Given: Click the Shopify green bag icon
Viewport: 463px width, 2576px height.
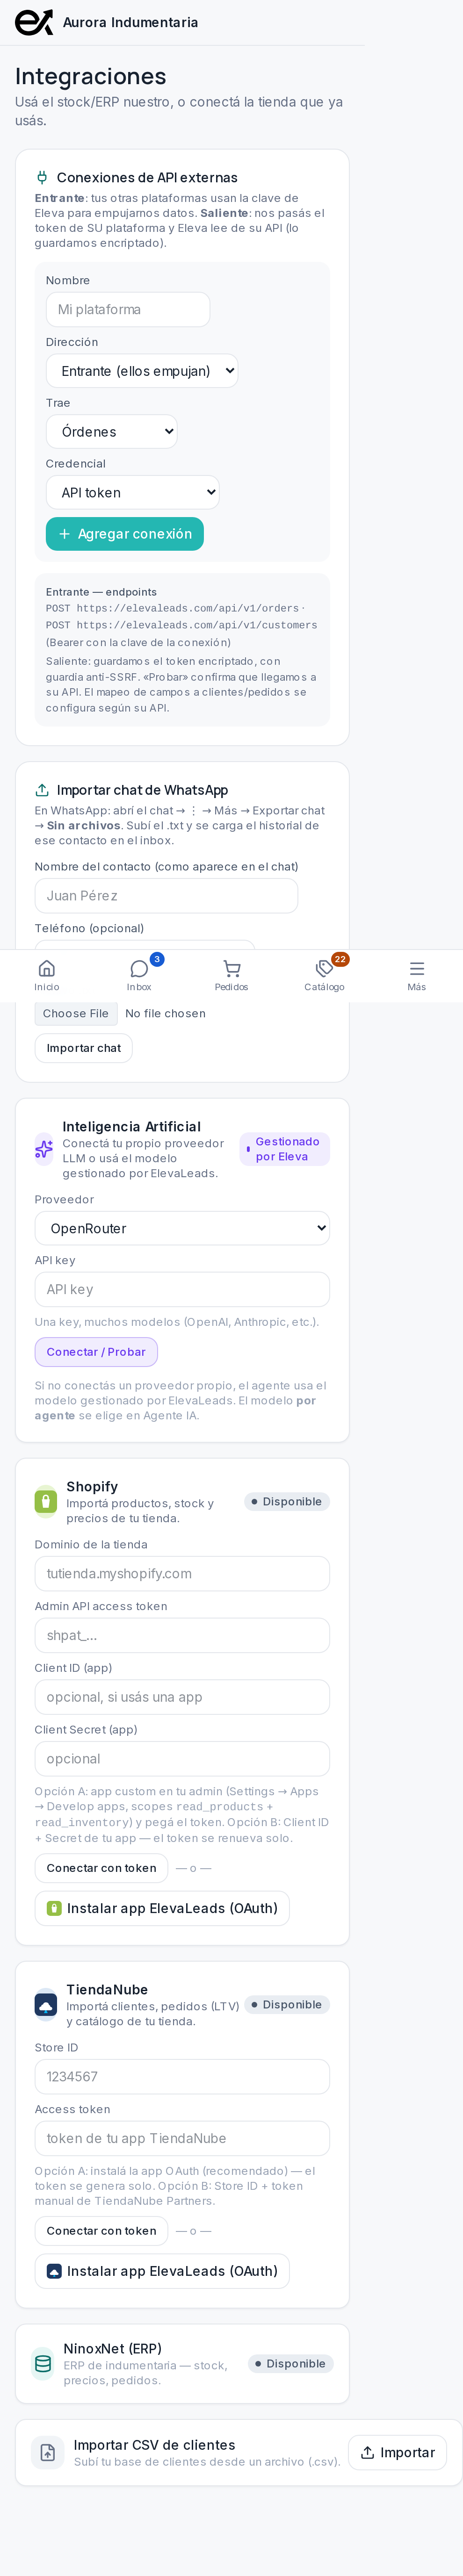Looking at the screenshot, I should click(46, 1501).
